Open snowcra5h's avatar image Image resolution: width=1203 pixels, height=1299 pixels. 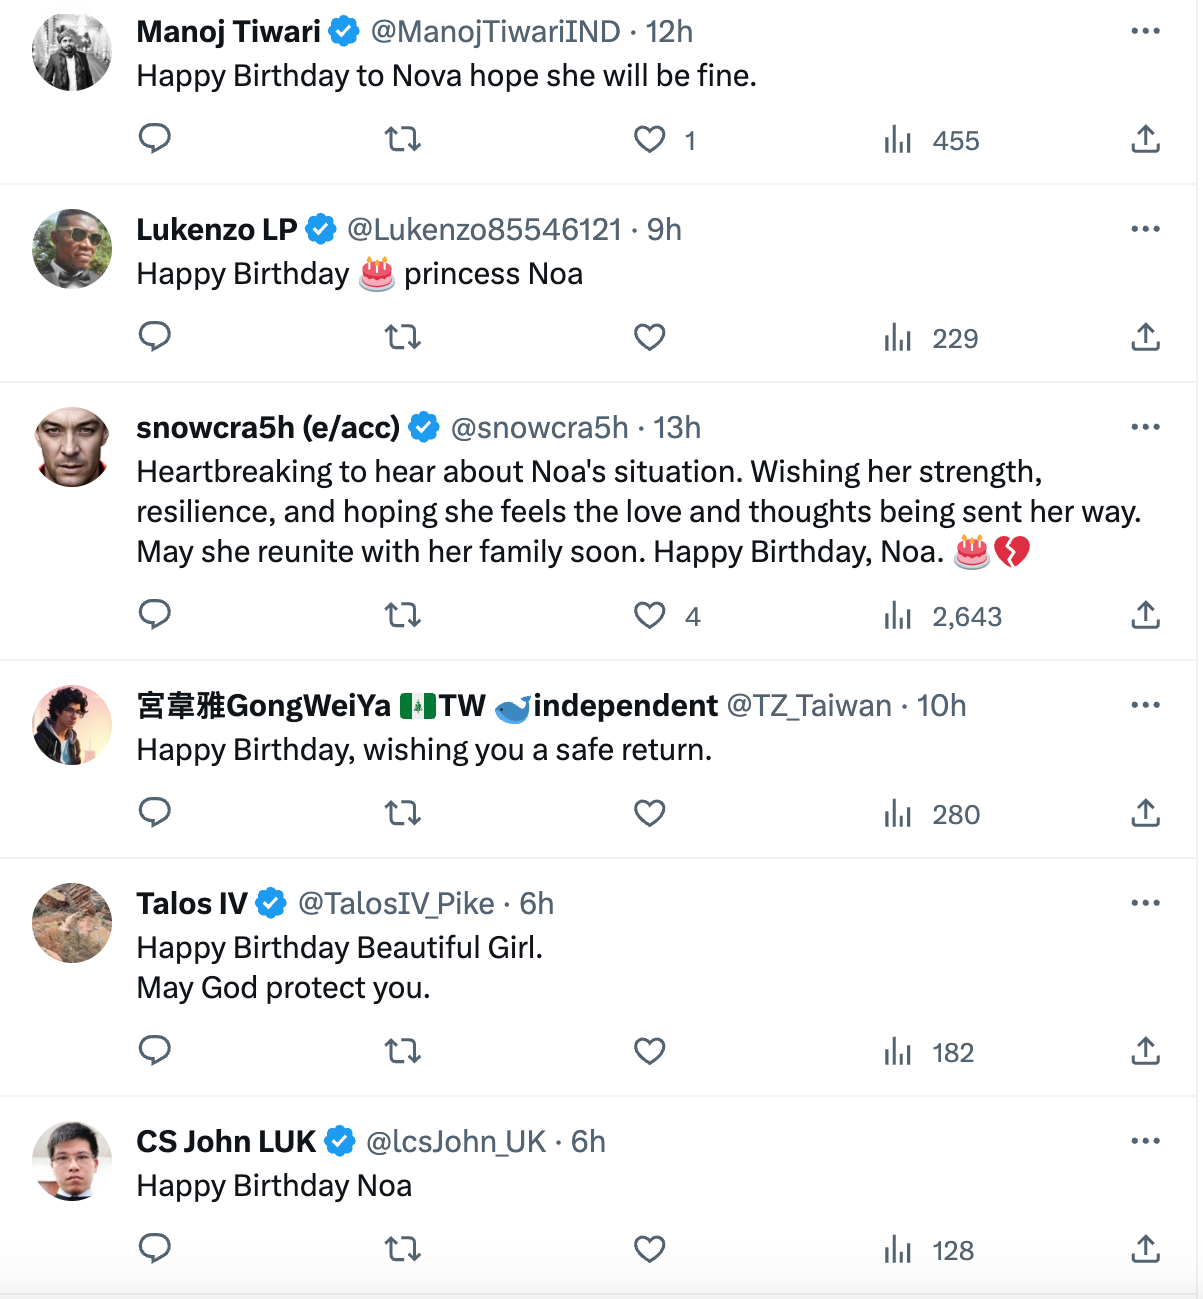tap(72, 447)
